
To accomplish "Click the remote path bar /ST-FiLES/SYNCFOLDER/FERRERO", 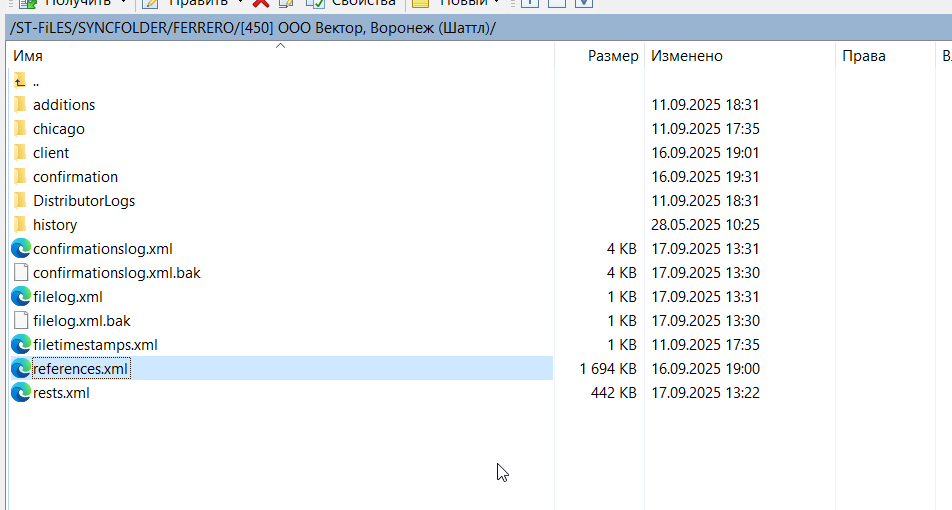I will [x=476, y=29].
